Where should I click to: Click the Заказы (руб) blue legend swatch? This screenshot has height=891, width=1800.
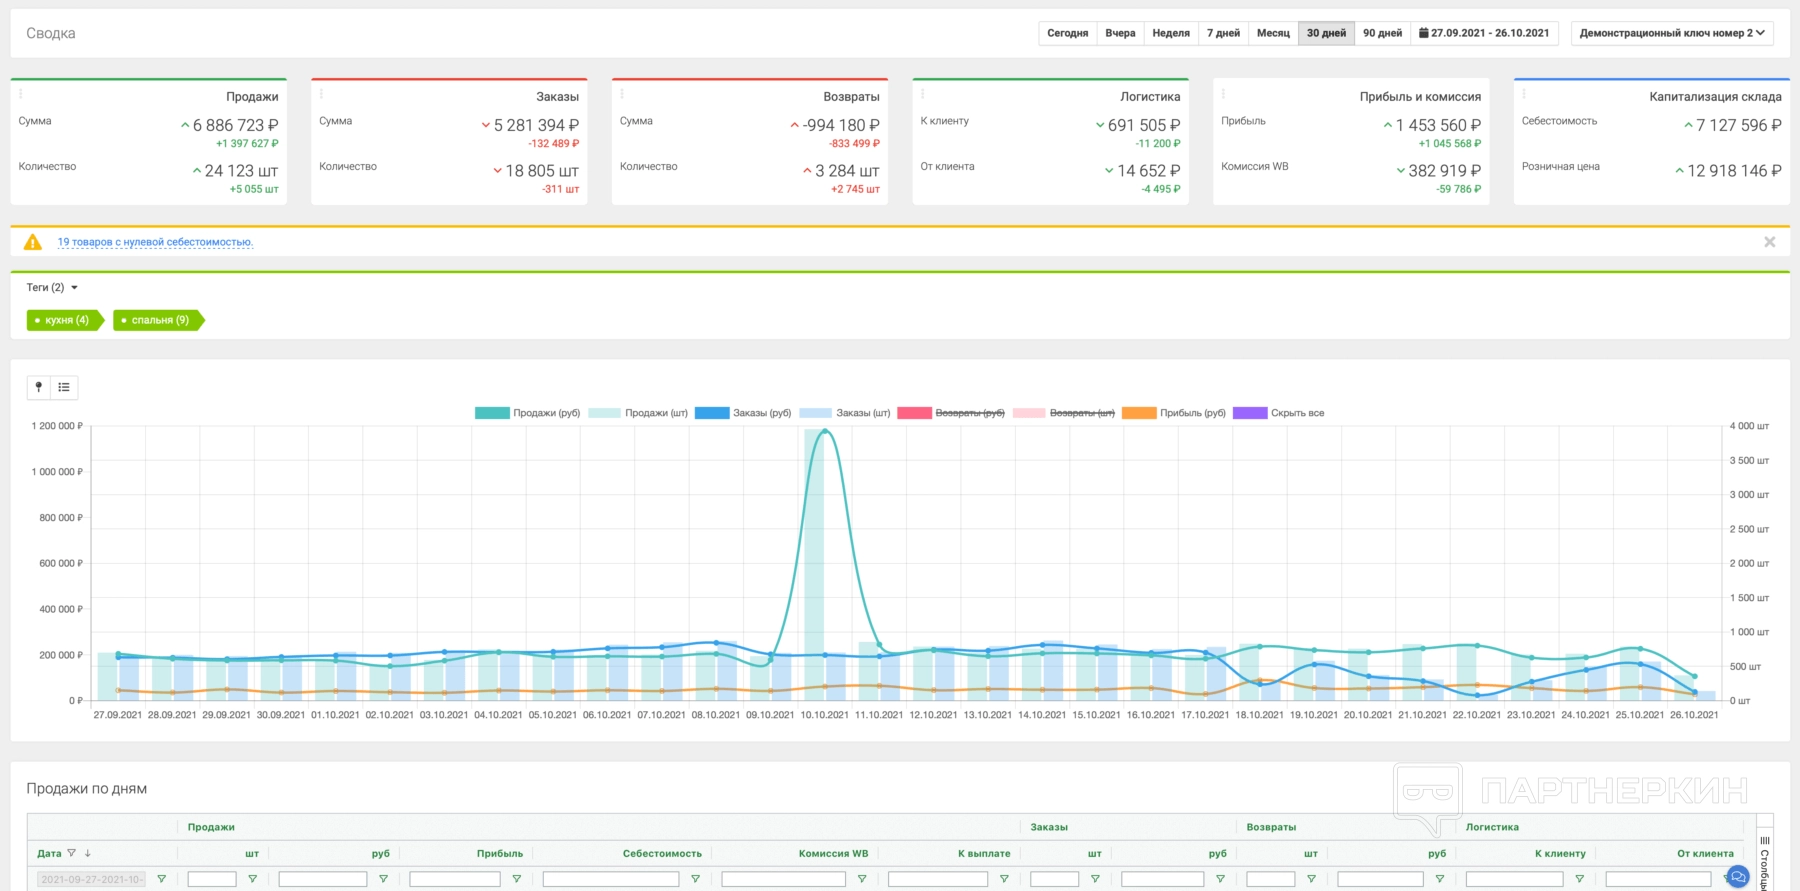pyautogui.click(x=712, y=413)
